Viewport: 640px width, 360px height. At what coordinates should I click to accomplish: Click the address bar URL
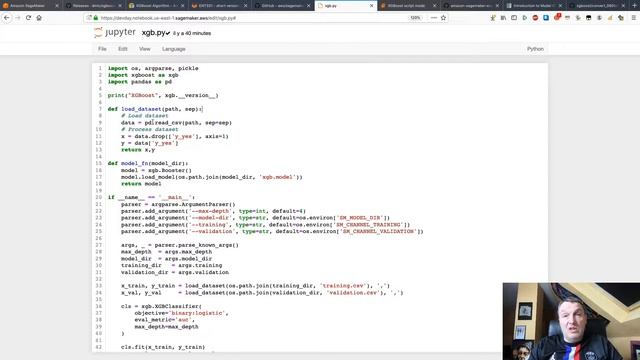(x=168, y=18)
